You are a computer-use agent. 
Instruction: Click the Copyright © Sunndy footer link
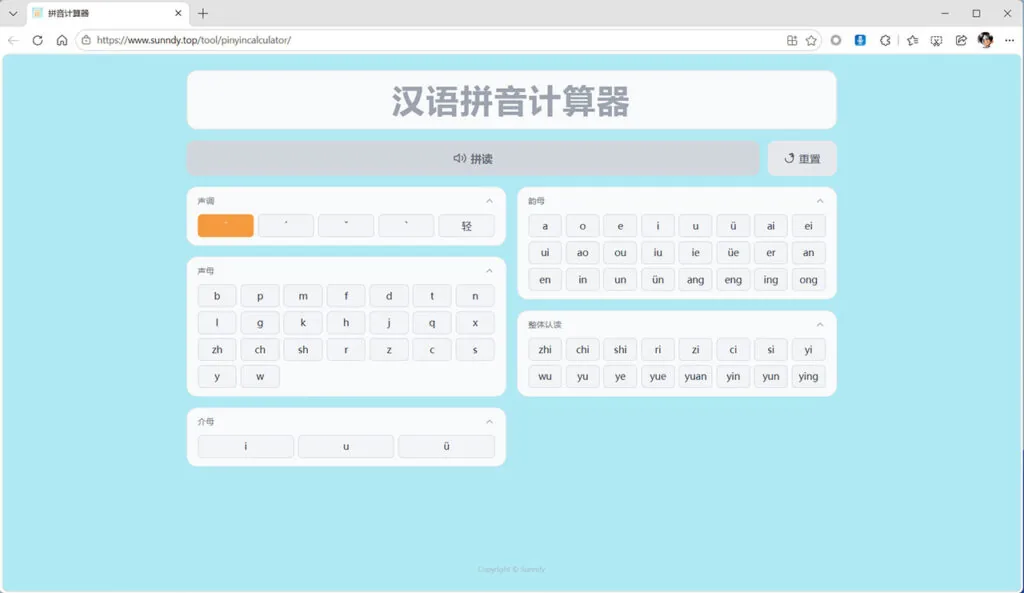[511, 569]
